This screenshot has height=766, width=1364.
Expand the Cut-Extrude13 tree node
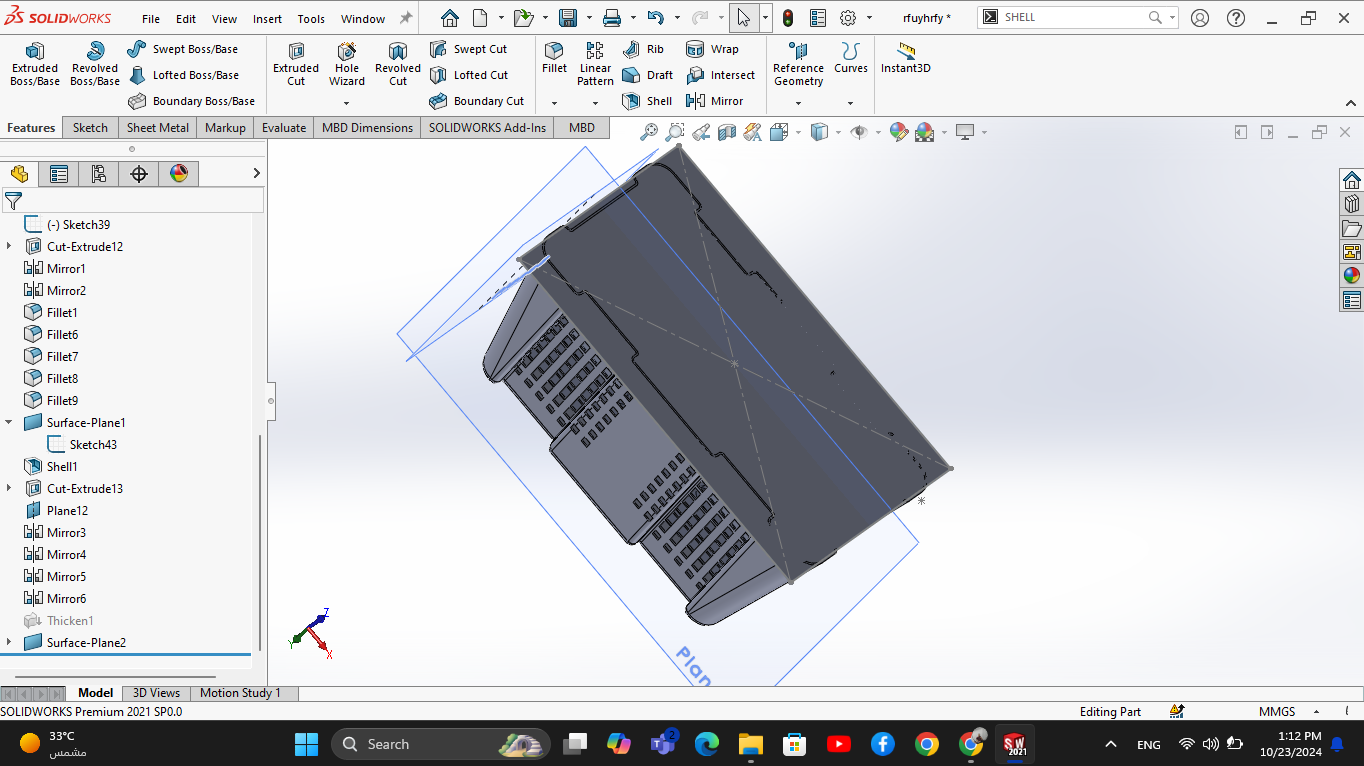pyautogui.click(x=10, y=488)
